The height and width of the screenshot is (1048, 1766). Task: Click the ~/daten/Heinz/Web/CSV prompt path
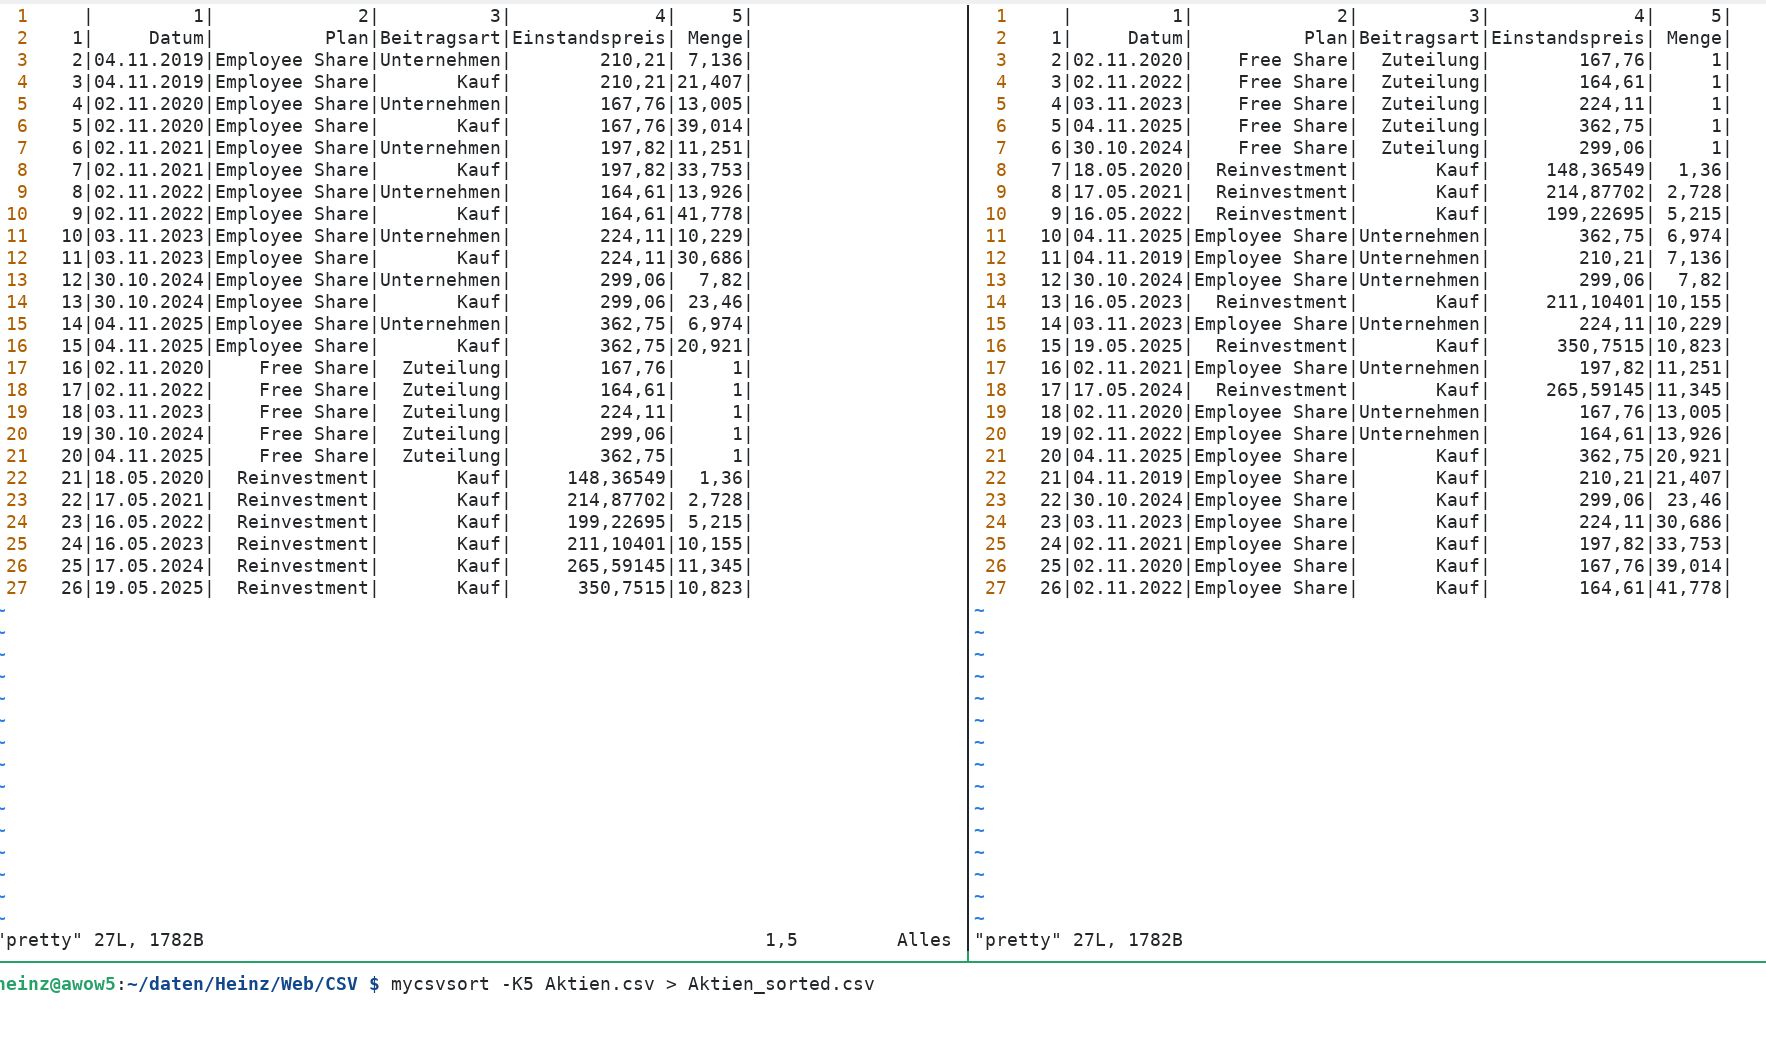[x=242, y=984]
